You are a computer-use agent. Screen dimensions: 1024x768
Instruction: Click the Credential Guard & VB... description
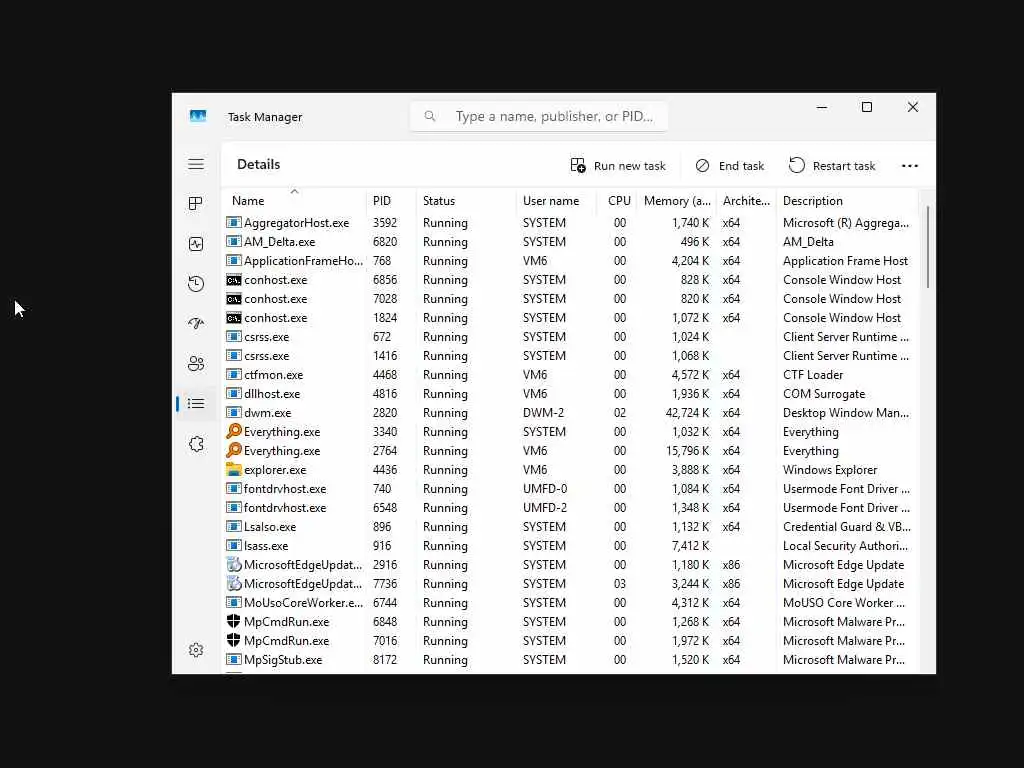coord(846,526)
